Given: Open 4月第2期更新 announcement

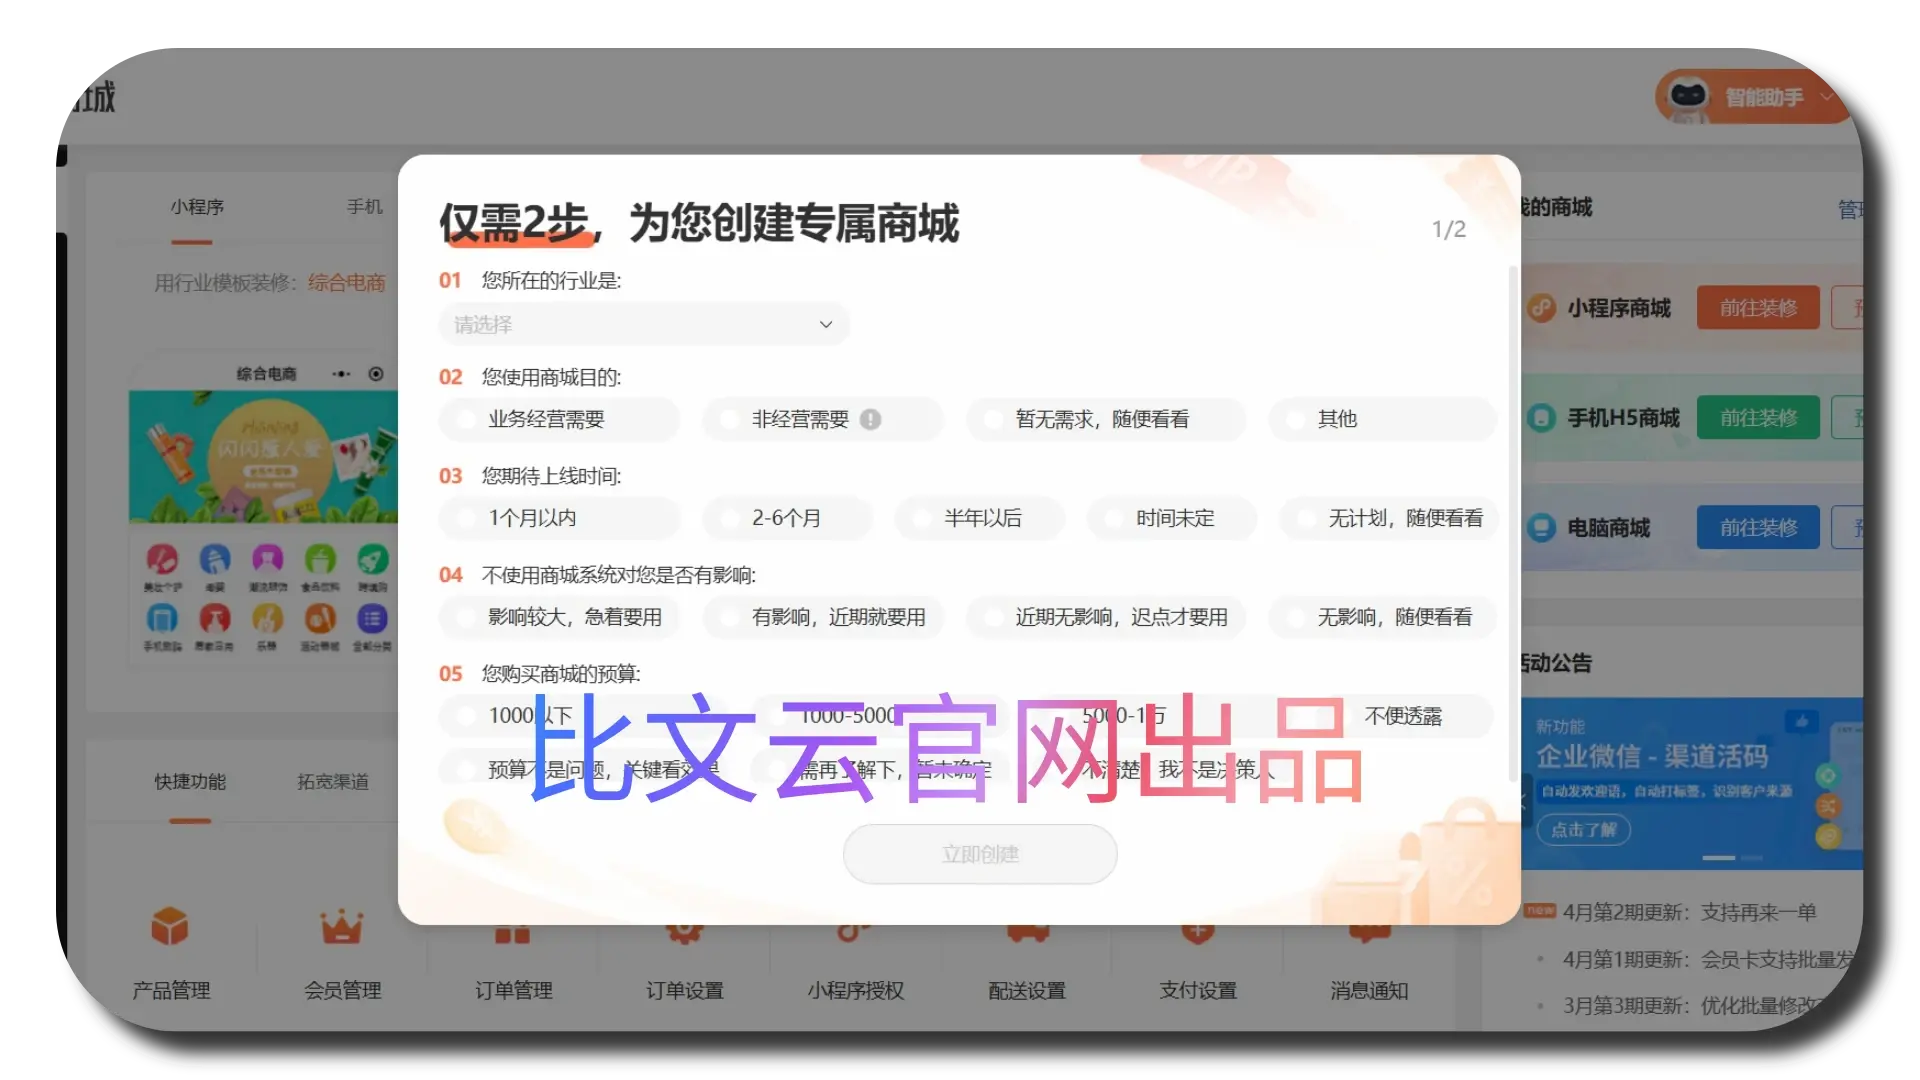Looking at the screenshot, I should [1690, 912].
